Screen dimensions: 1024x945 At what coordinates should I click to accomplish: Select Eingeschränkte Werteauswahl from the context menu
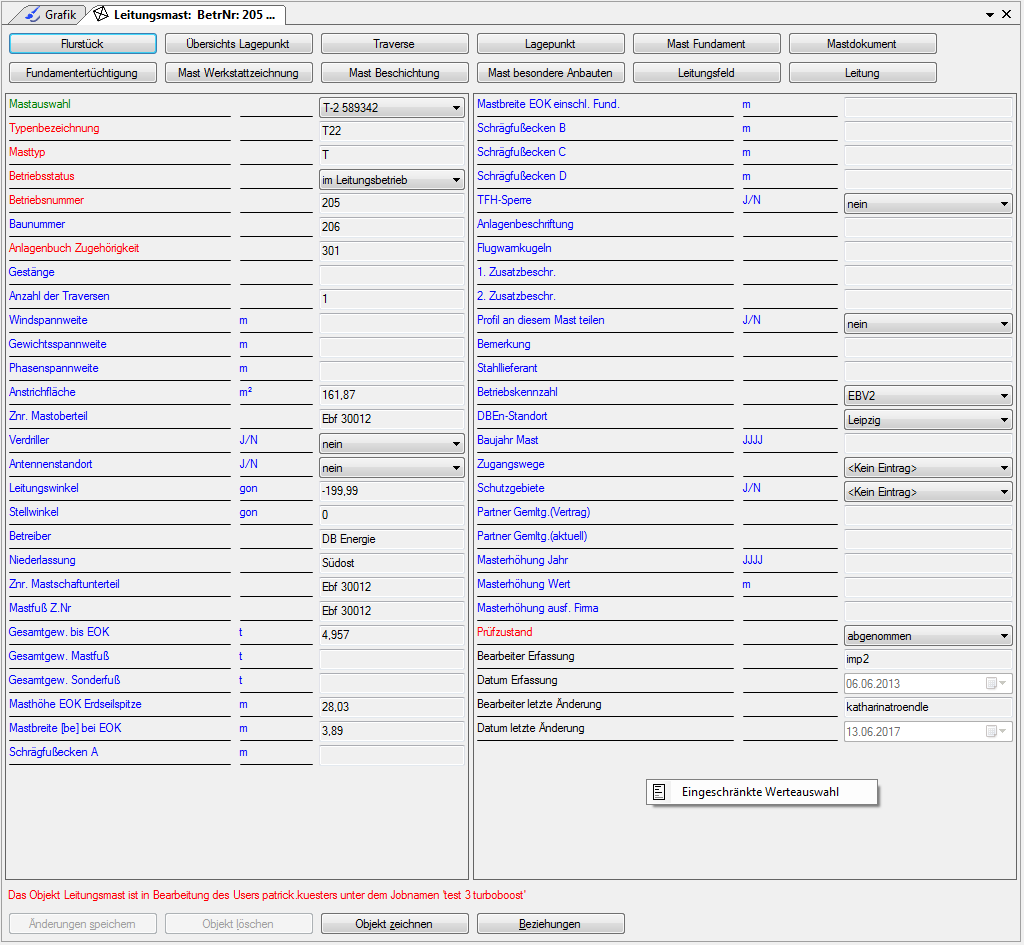point(760,792)
